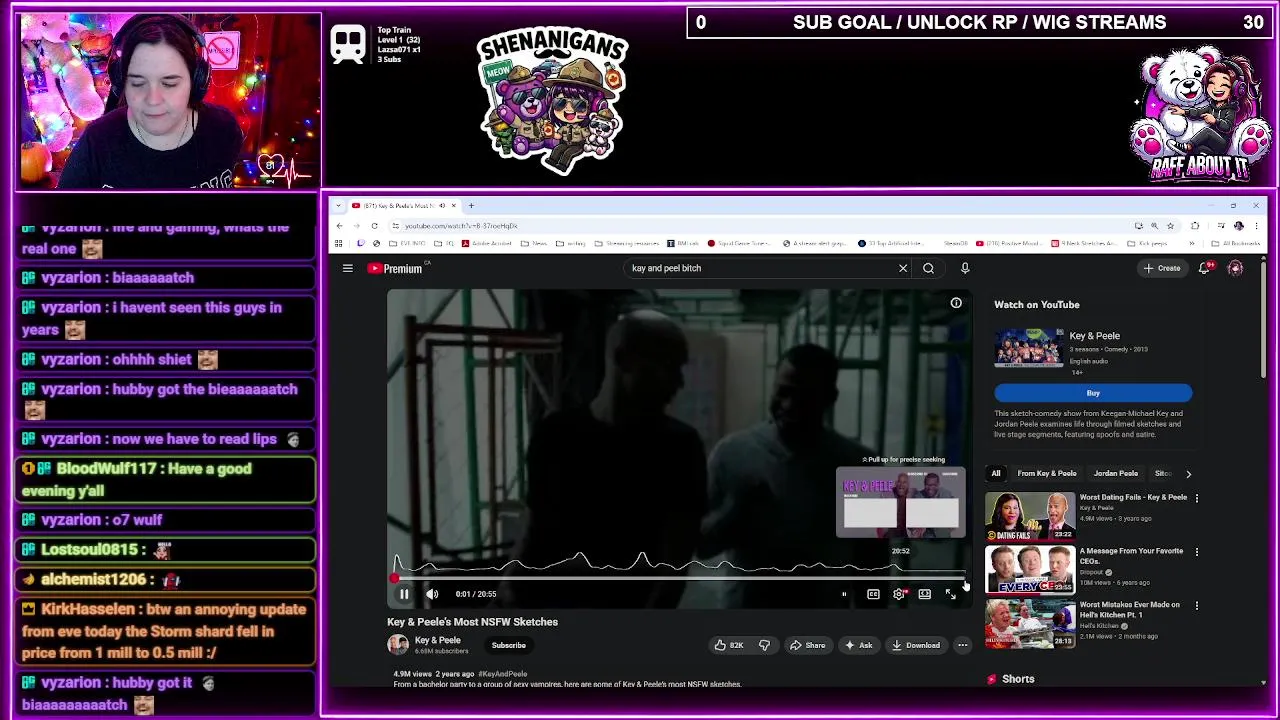Open options for 'A Message From Your Favorite CEOs'
Viewport: 1280px width, 720px height.
point(1196,552)
